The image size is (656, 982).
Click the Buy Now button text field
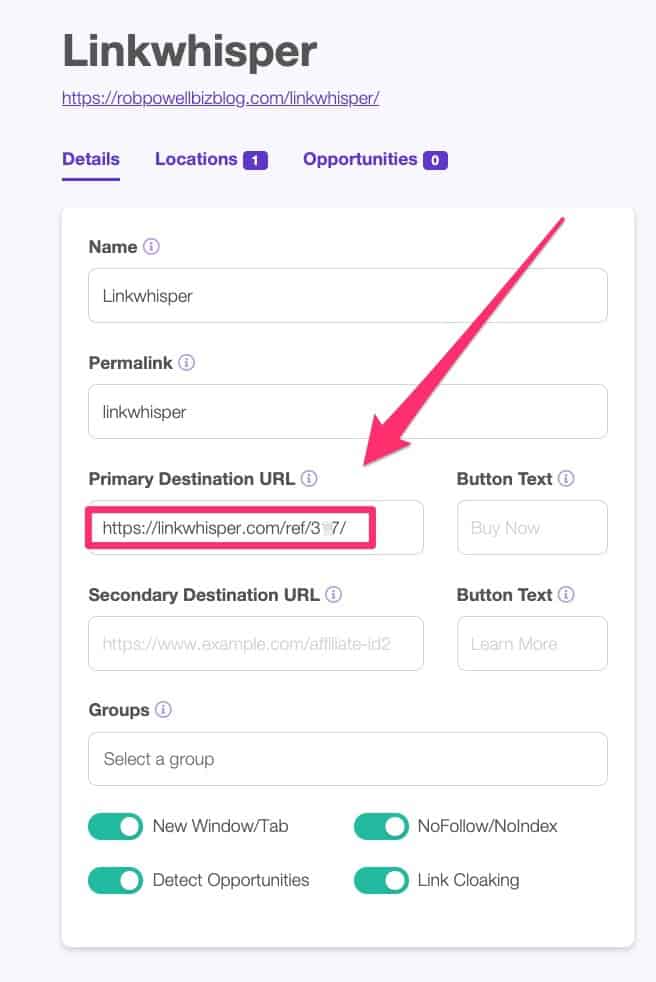[x=531, y=527]
